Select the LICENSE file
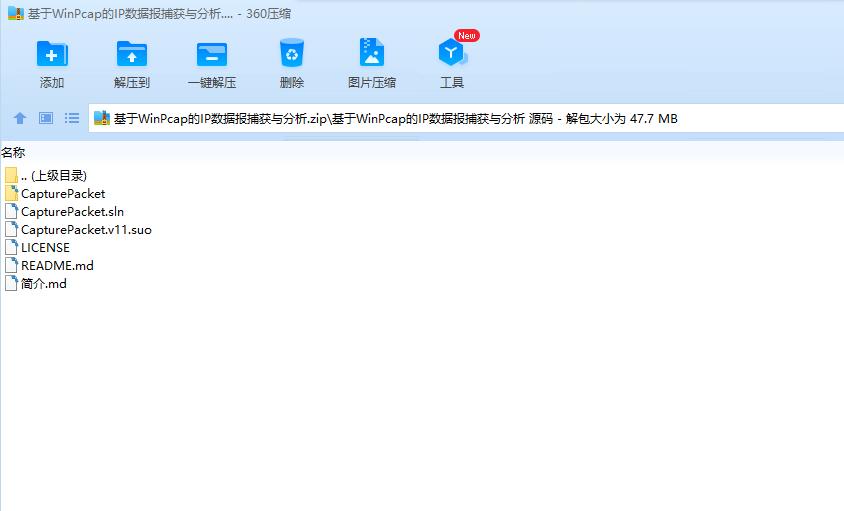 [45, 248]
